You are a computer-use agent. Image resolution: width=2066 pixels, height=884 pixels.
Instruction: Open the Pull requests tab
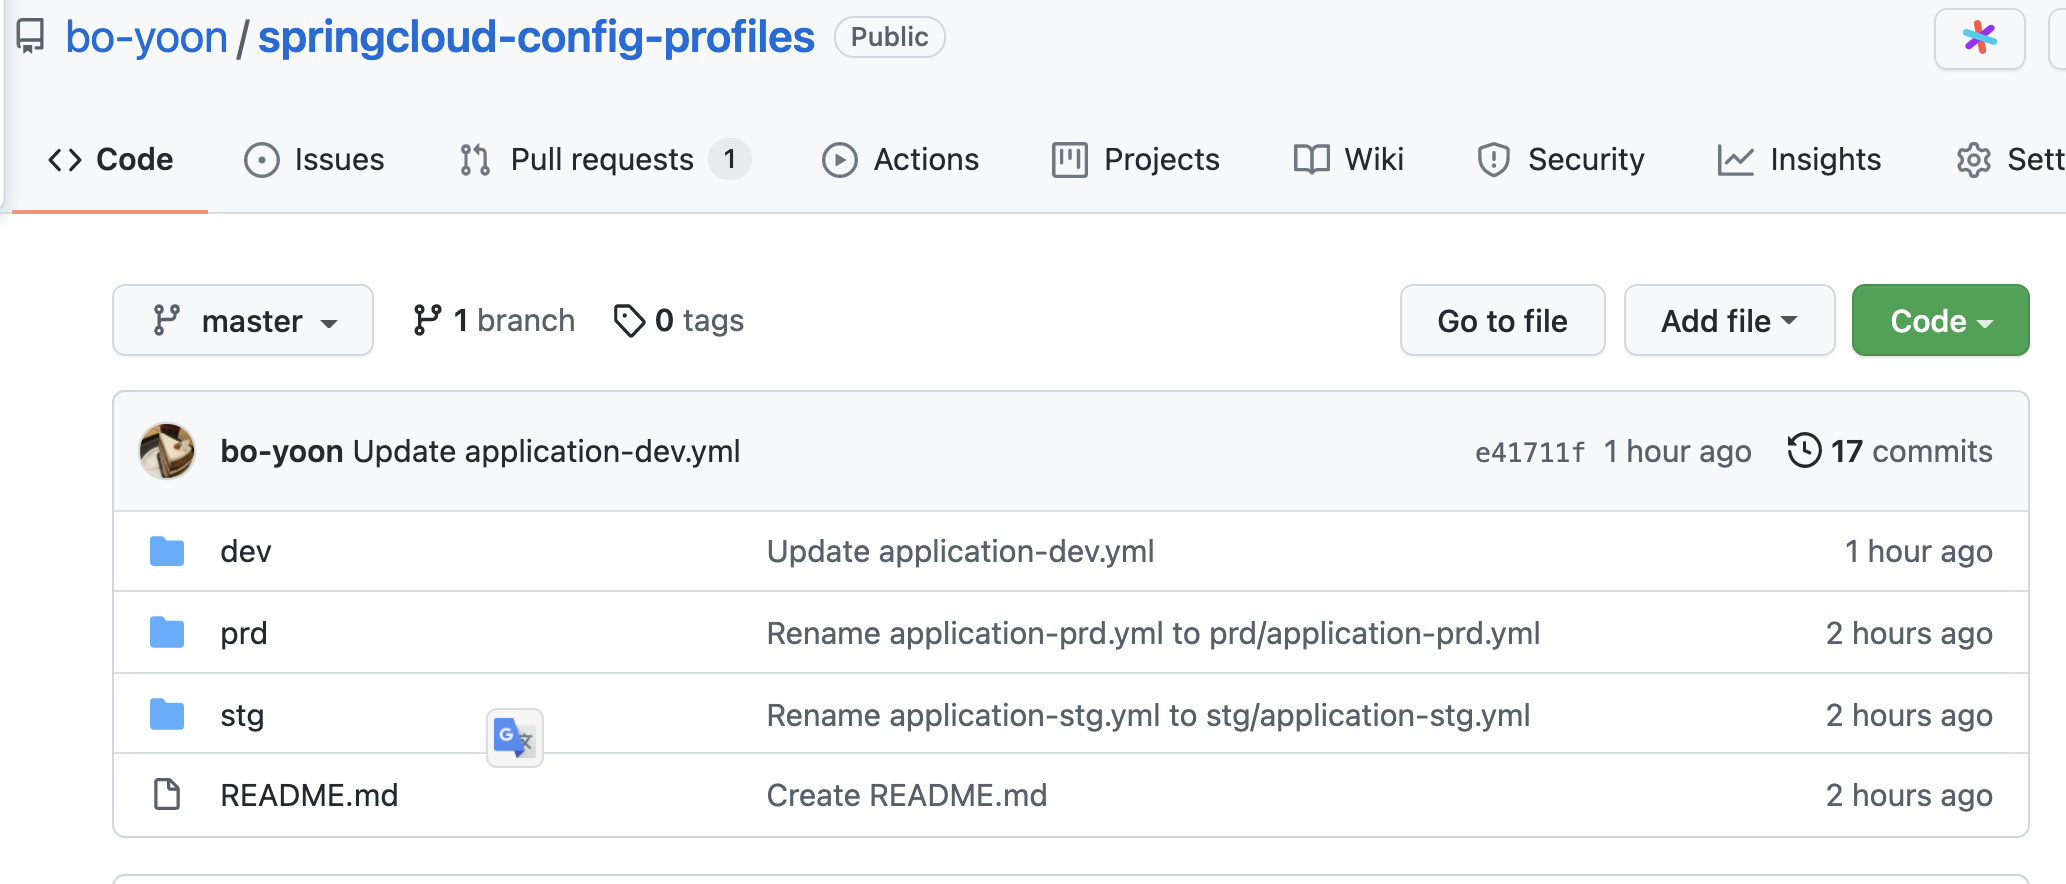click(x=604, y=160)
